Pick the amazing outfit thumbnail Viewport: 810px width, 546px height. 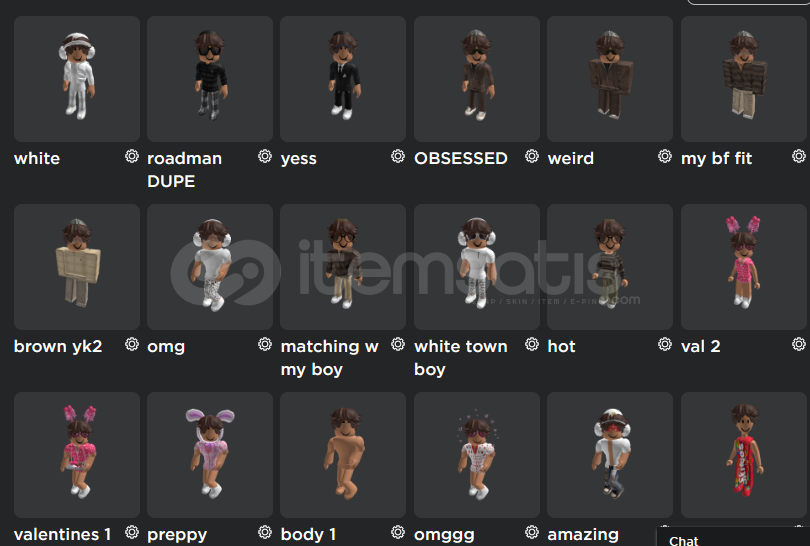click(610, 455)
